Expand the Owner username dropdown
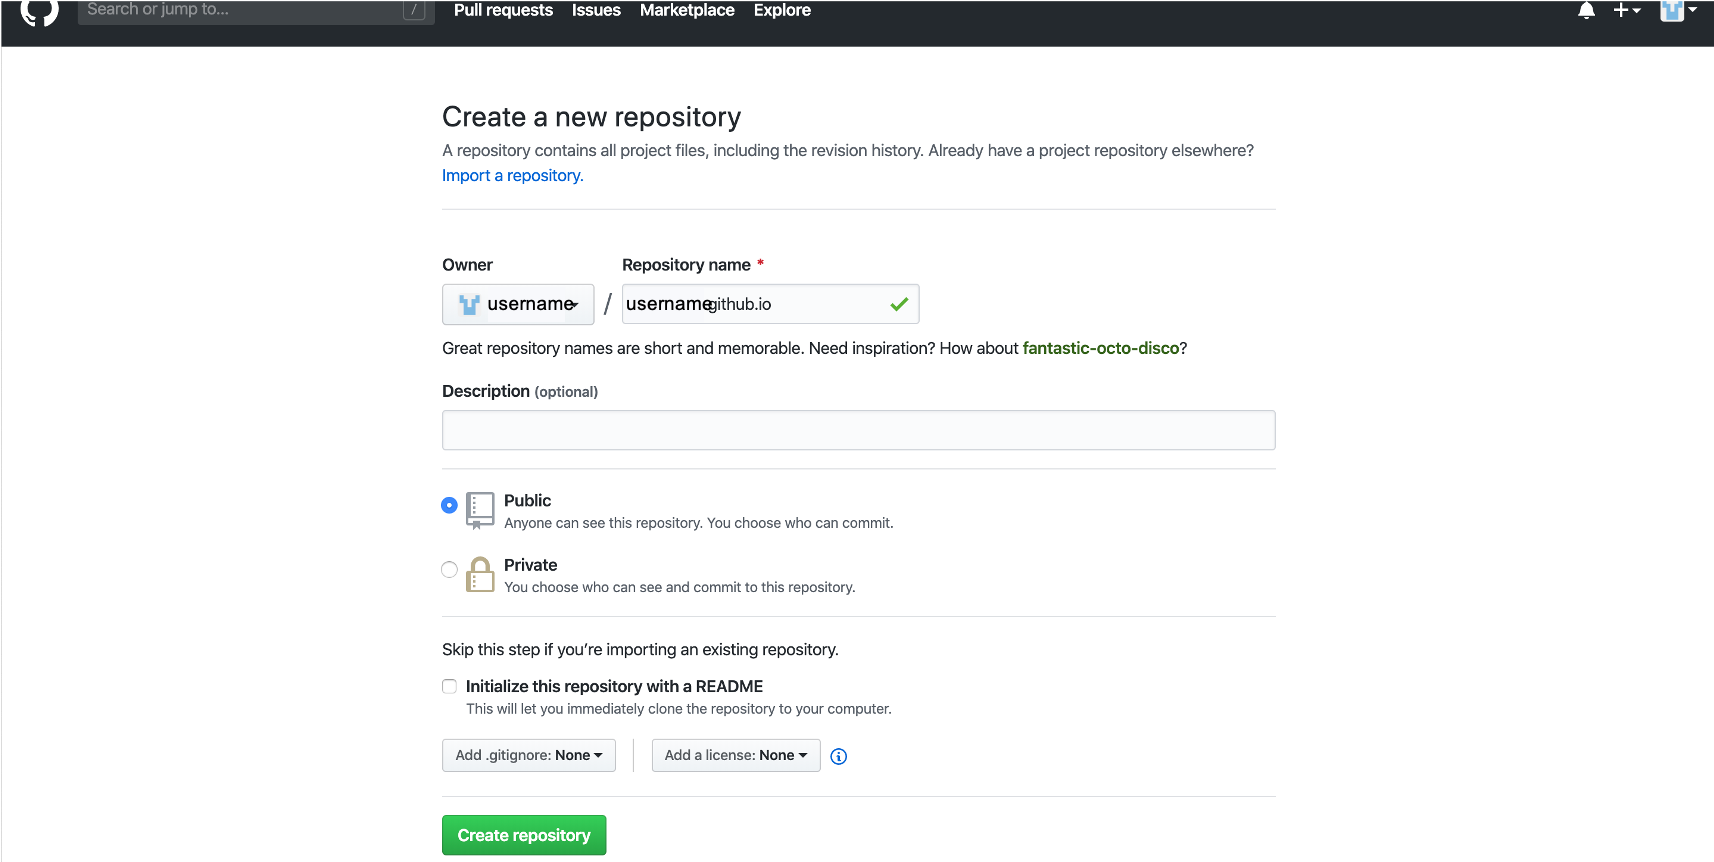 click(518, 304)
